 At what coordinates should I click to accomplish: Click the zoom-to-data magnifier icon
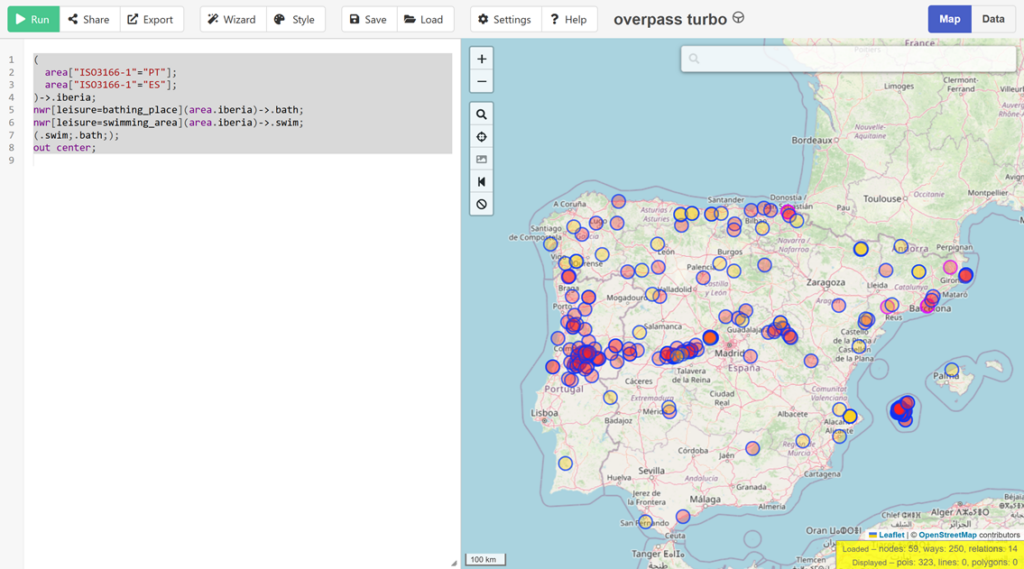pos(482,115)
